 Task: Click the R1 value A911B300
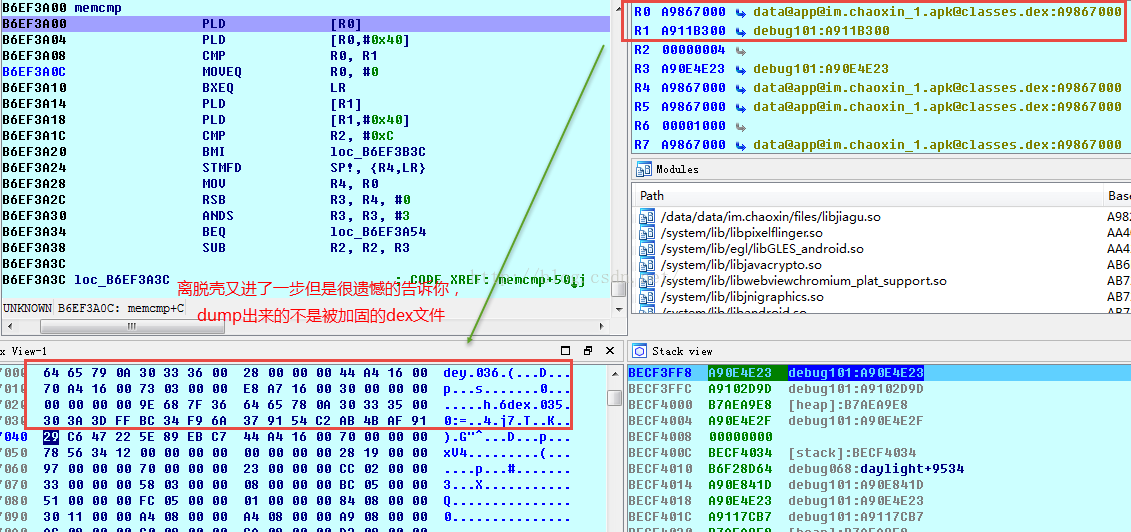point(693,32)
